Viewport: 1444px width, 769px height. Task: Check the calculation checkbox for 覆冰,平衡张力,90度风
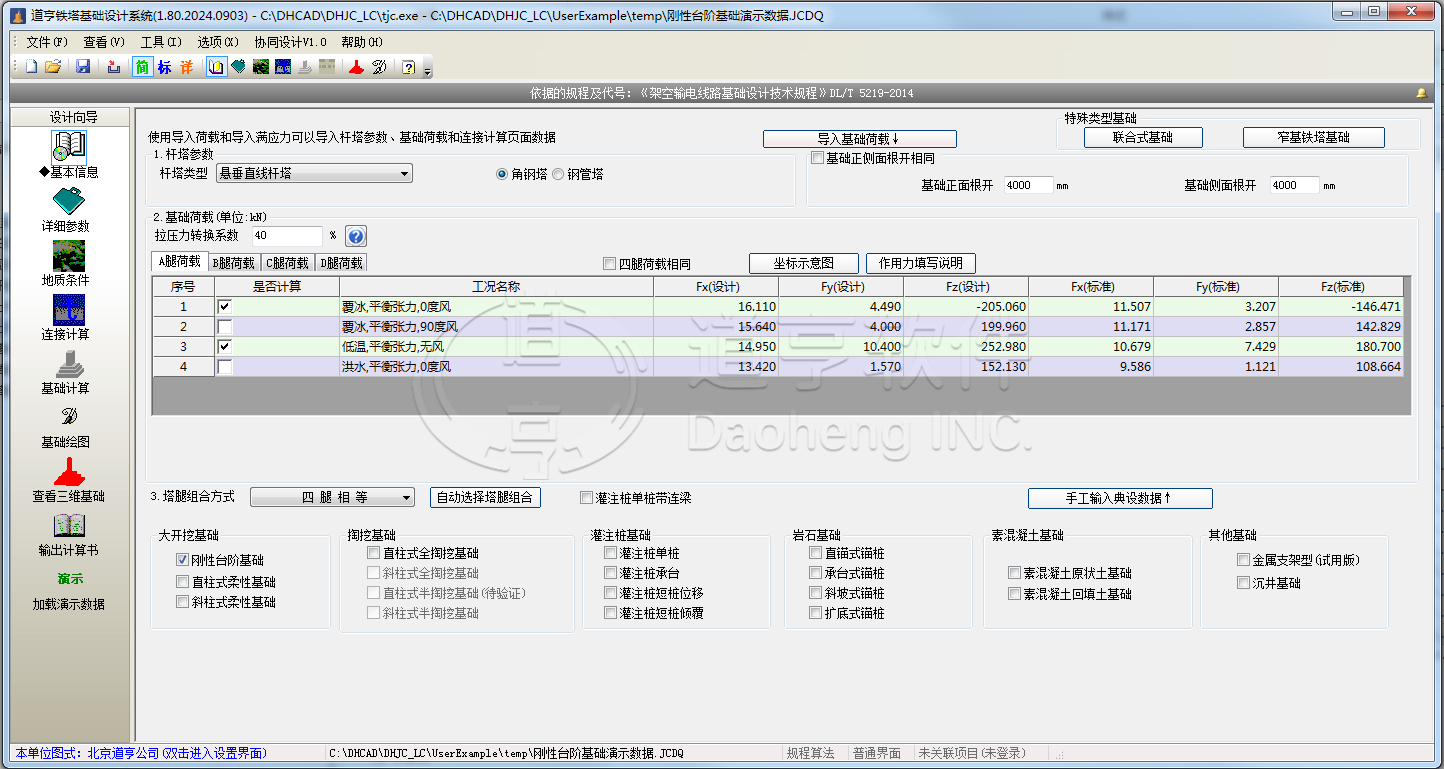[x=225, y=327]
